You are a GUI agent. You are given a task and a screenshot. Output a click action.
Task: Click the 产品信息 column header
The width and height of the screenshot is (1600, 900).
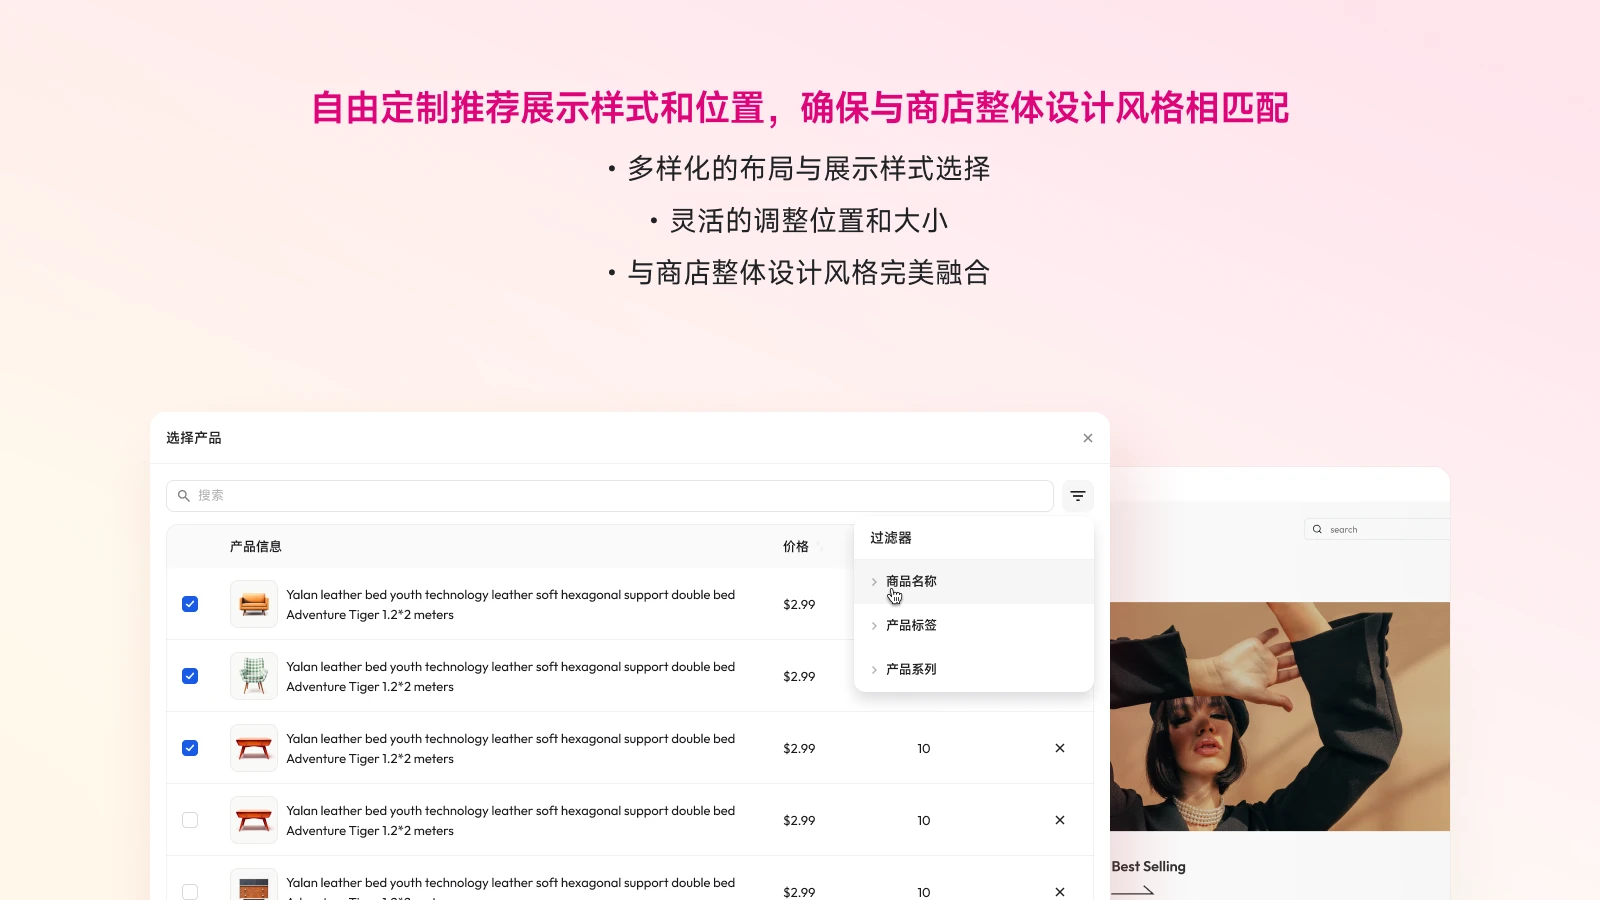256,547
